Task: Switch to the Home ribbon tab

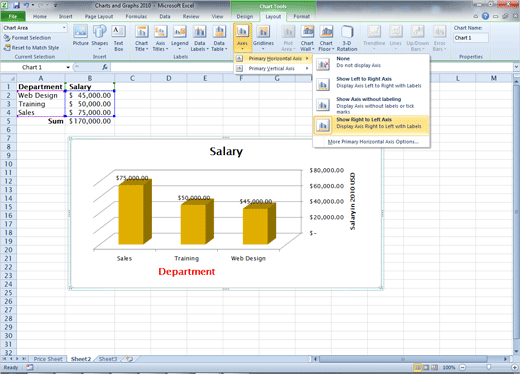Action: click(x=40, y=16)
